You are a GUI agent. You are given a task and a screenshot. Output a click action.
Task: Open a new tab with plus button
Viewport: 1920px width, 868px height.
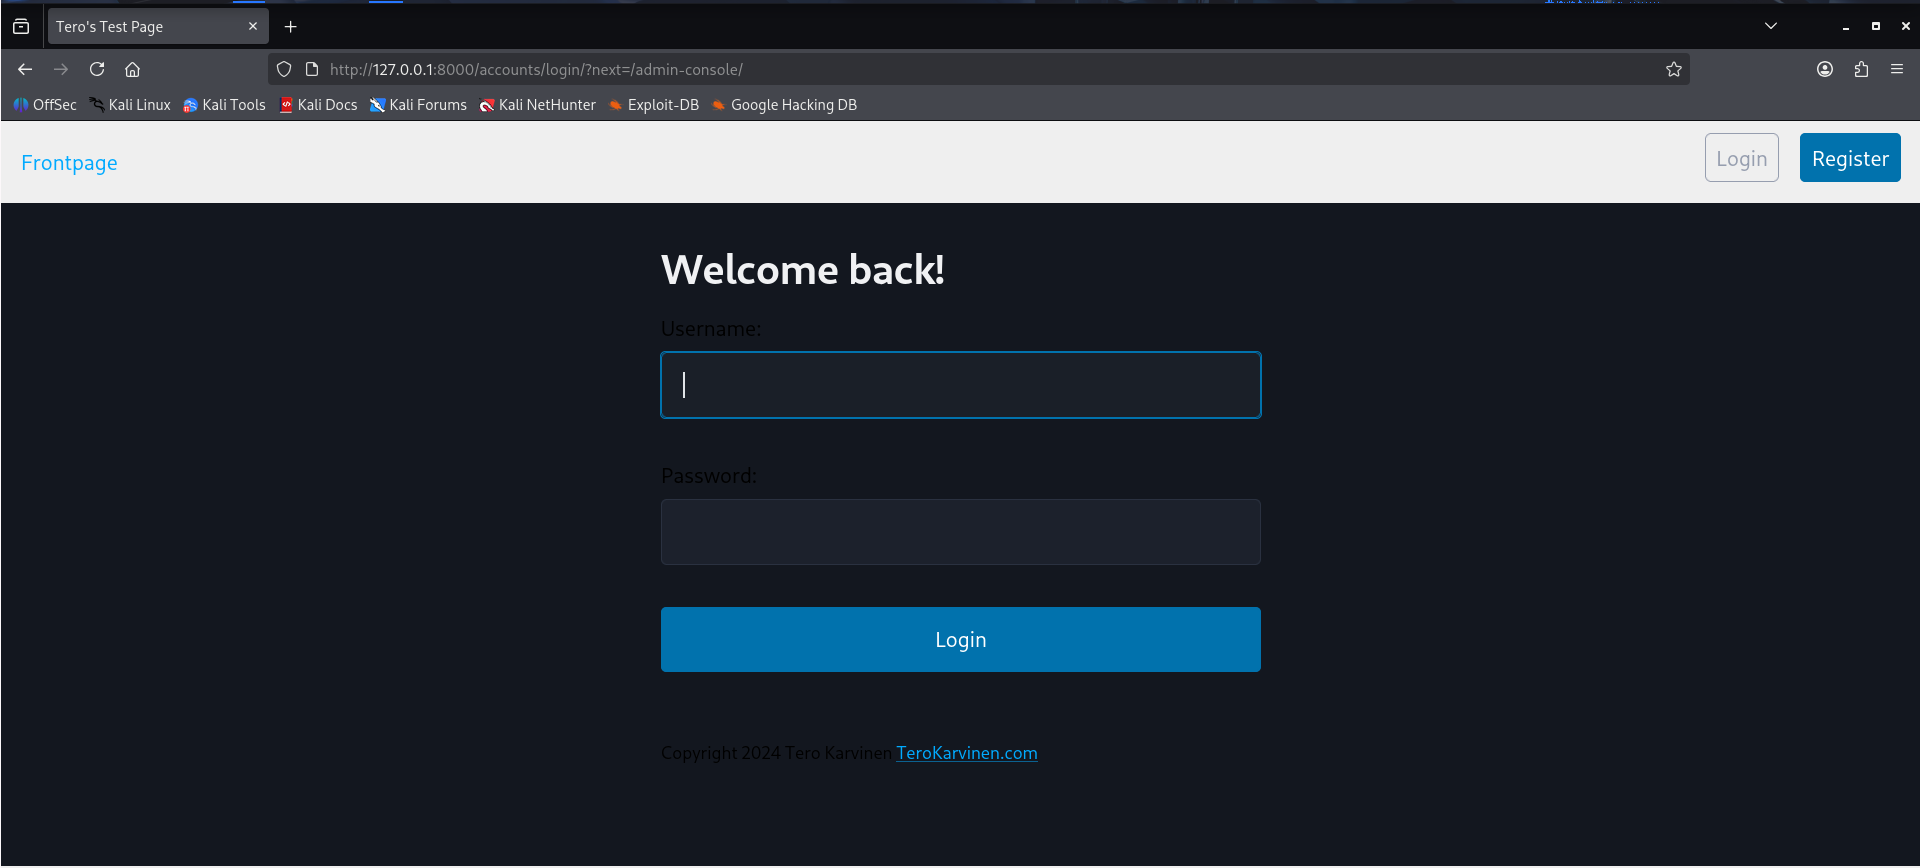tap(291, 27)
